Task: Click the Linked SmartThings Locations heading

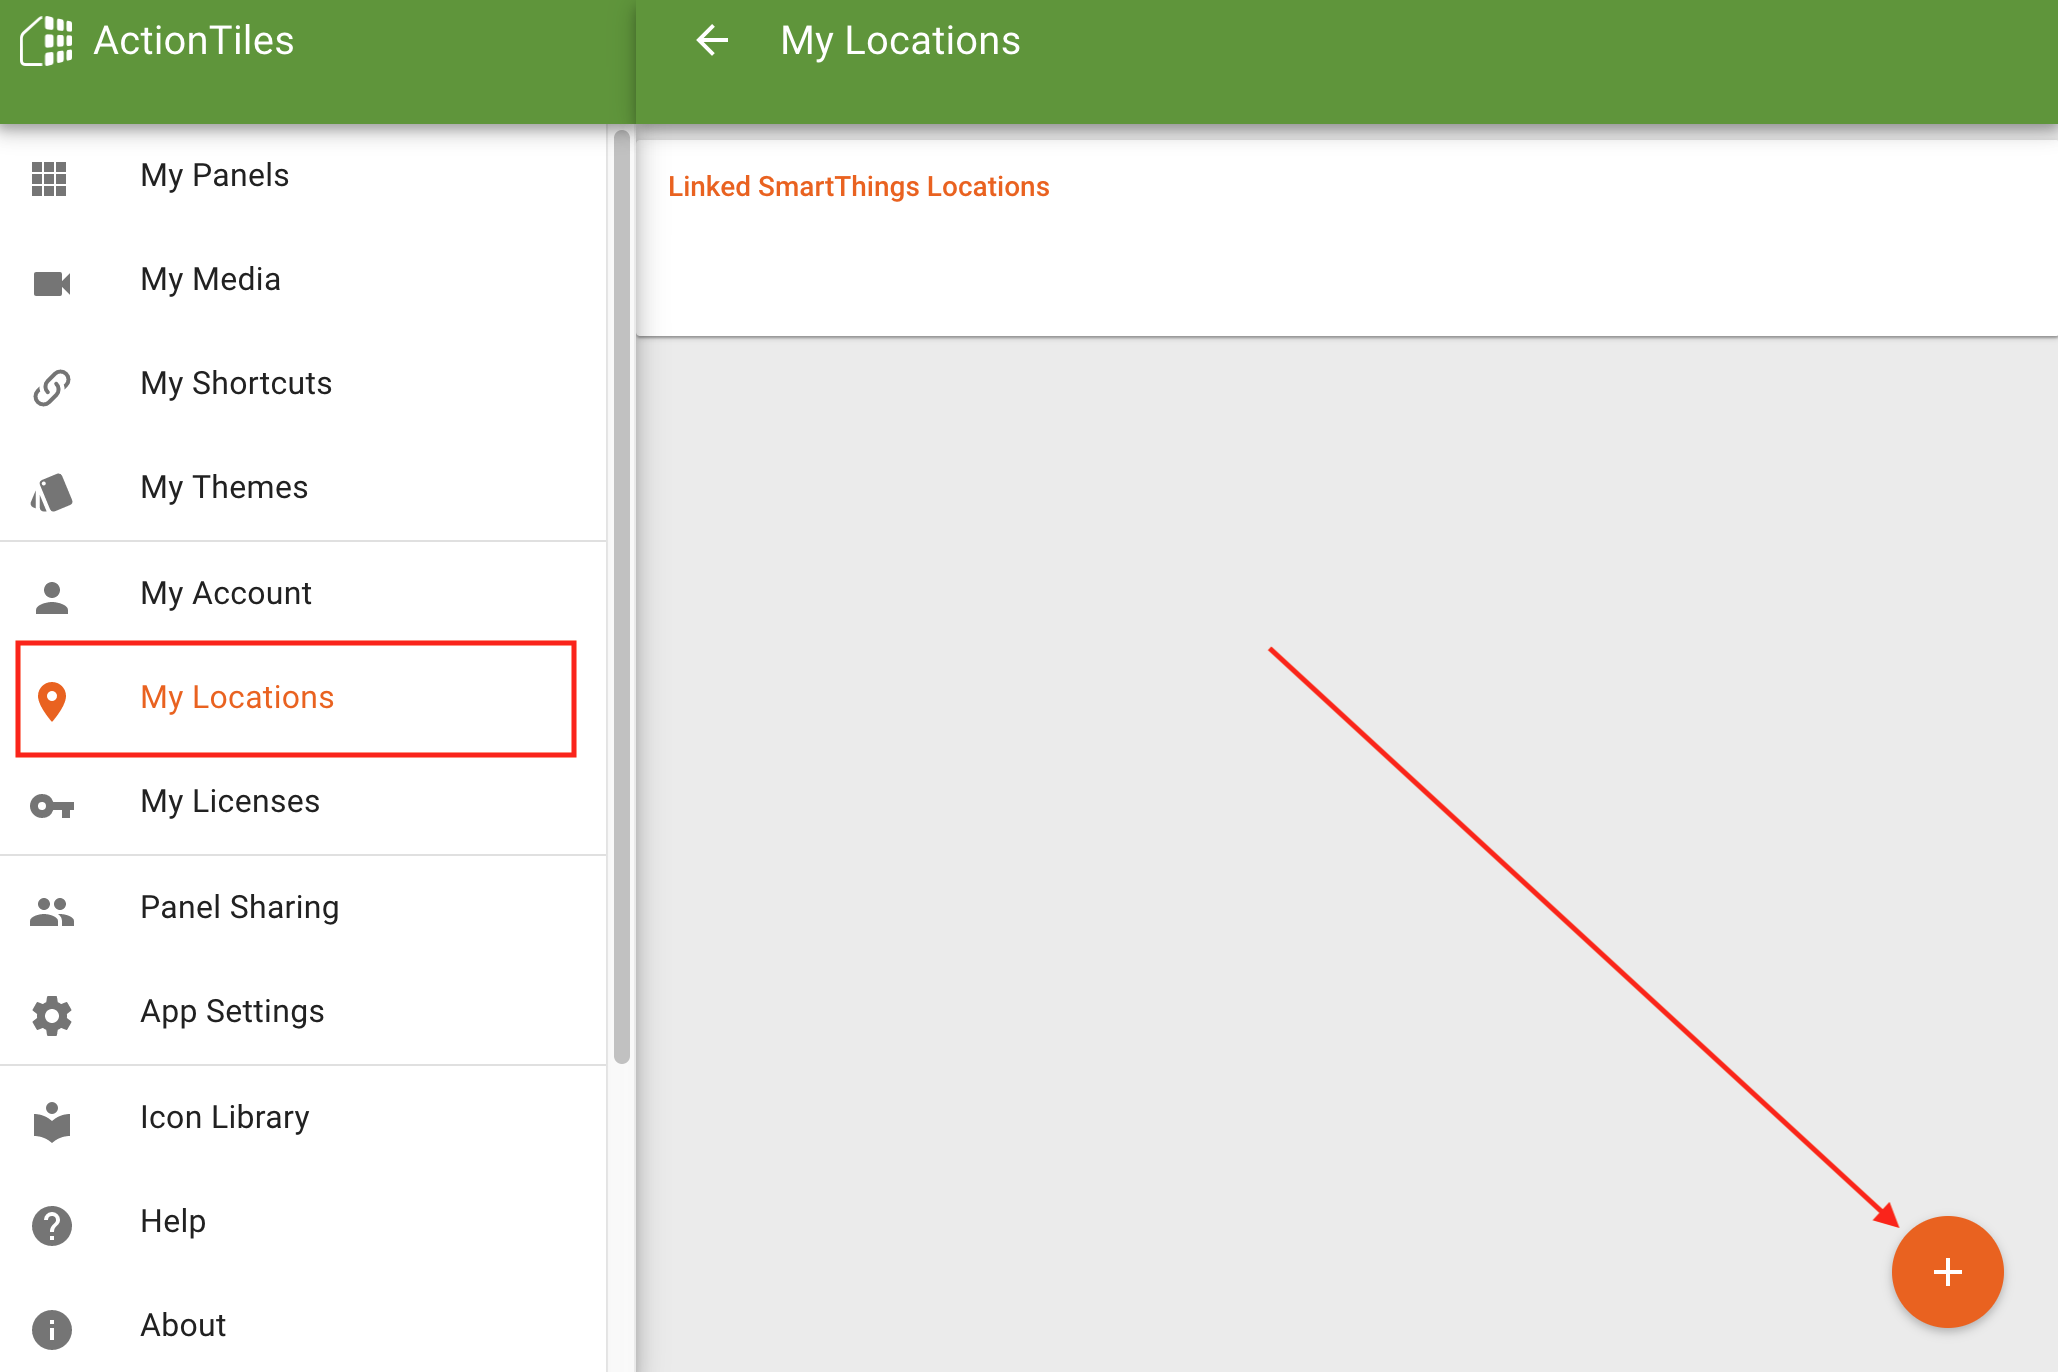Action: (858, 187)
